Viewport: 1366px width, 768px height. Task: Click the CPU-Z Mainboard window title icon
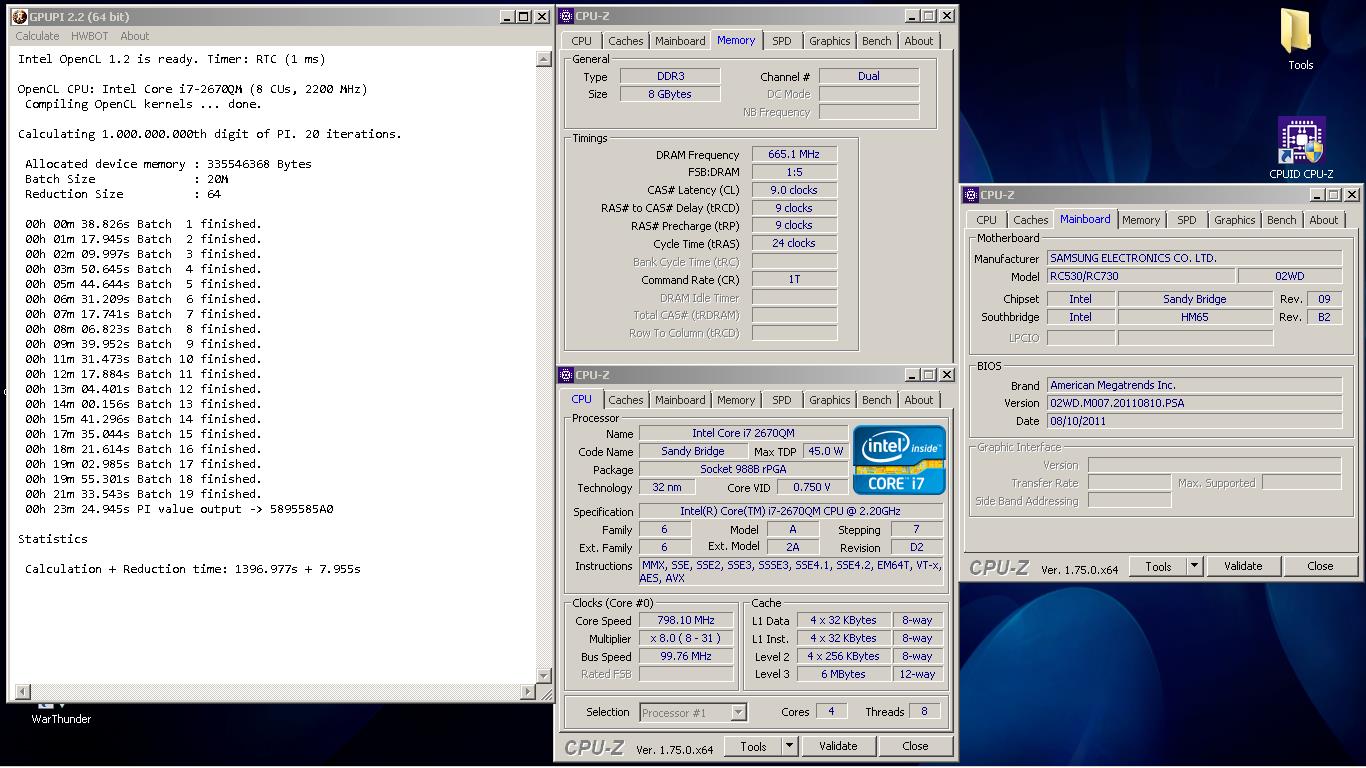click(971, 195)
